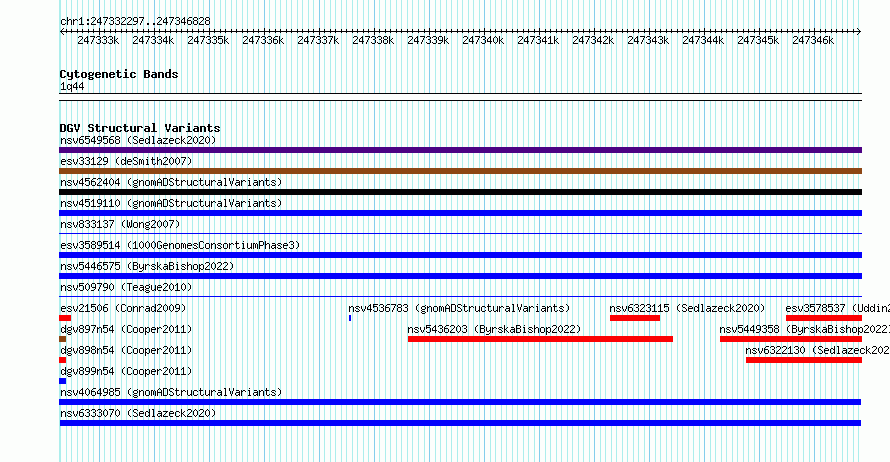Click the blue nsv4064985 variant bar
This screenshot has height=462, width=890.
coord(460,402)
